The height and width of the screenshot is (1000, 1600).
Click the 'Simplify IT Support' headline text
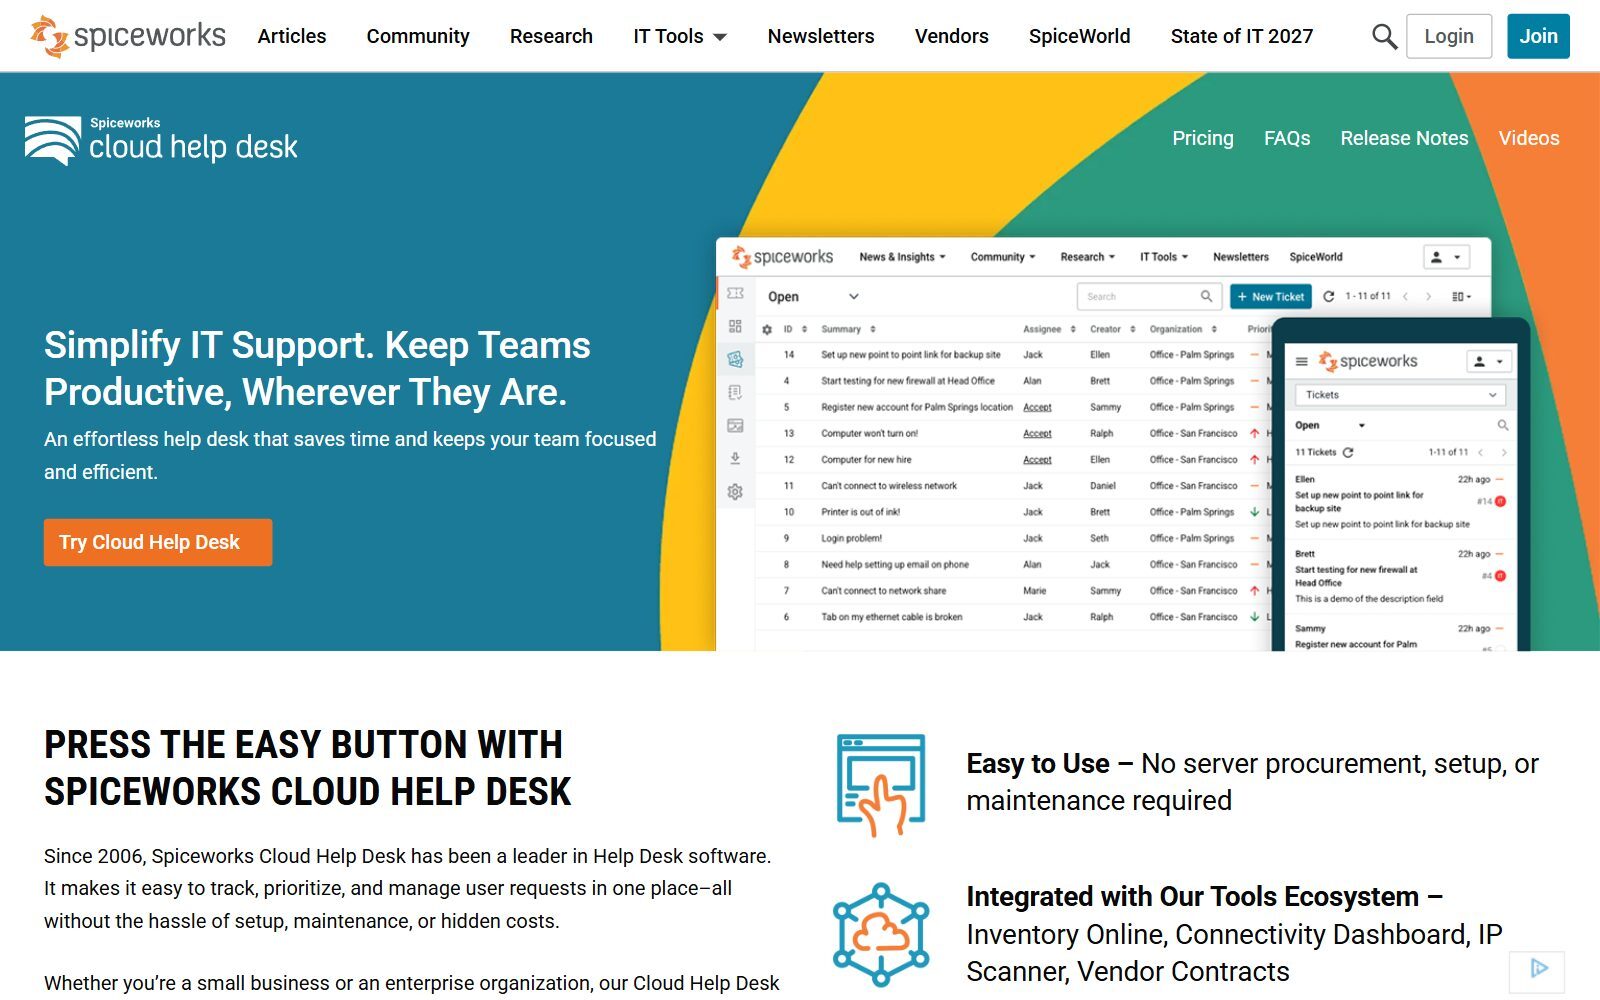(x=317, y=368)
